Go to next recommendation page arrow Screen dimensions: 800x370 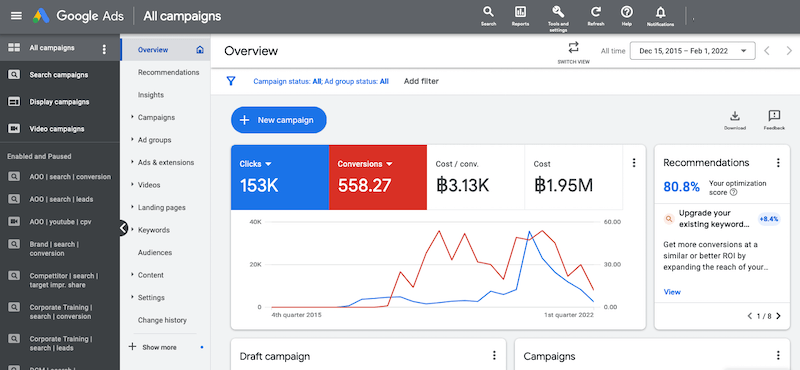point(779,316)
